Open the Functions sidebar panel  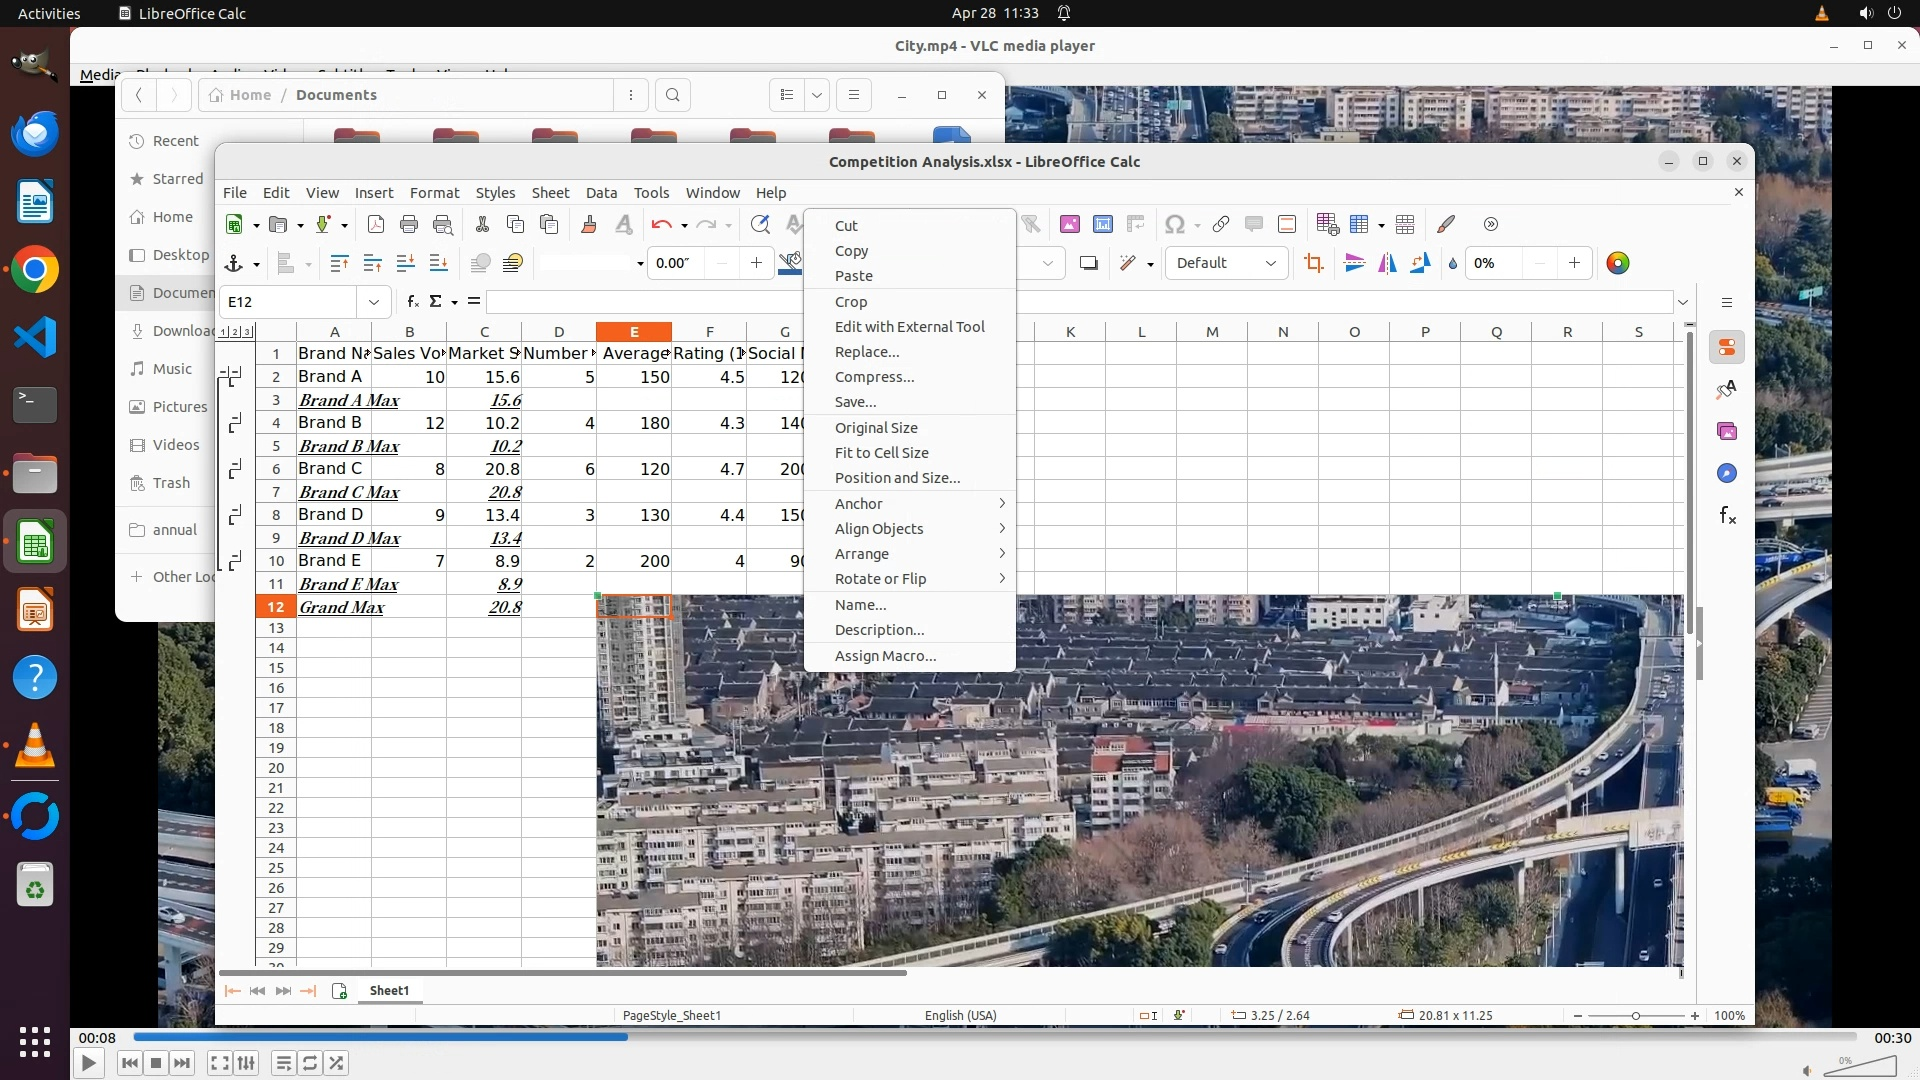click(x=1727, y=516)
